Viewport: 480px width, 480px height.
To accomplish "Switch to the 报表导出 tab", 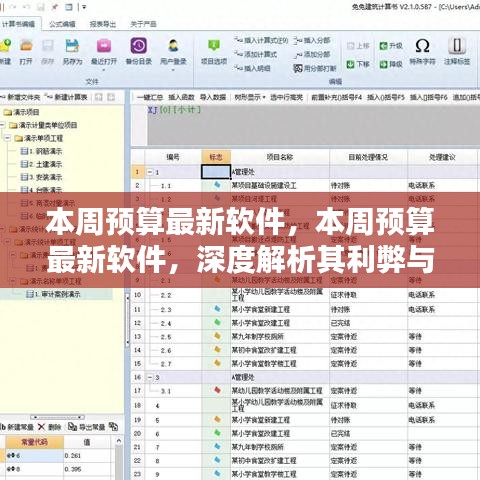I will (x=103, y=24).
